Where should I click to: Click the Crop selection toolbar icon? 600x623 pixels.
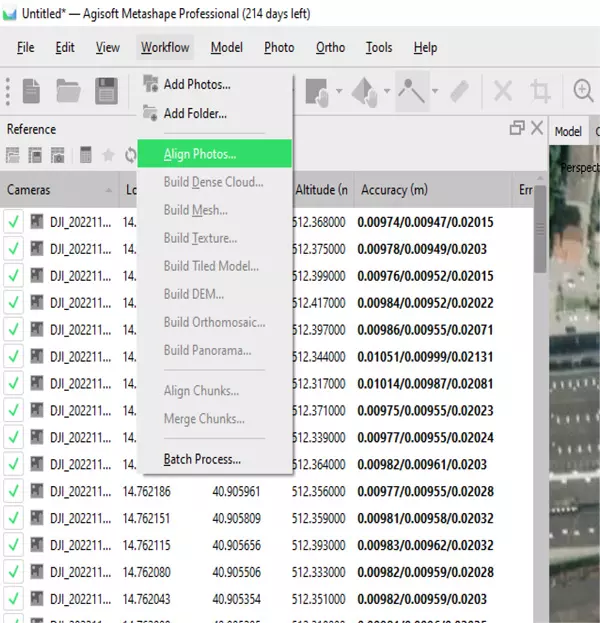(540, 91)
